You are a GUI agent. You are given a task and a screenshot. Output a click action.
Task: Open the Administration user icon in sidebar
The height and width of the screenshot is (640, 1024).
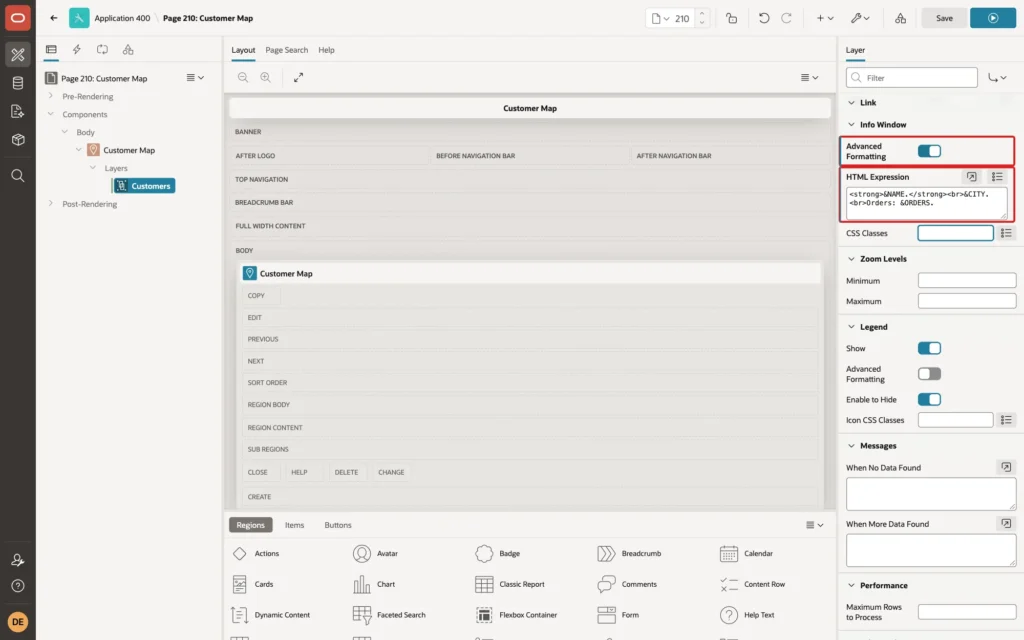(x=18, y=560)
